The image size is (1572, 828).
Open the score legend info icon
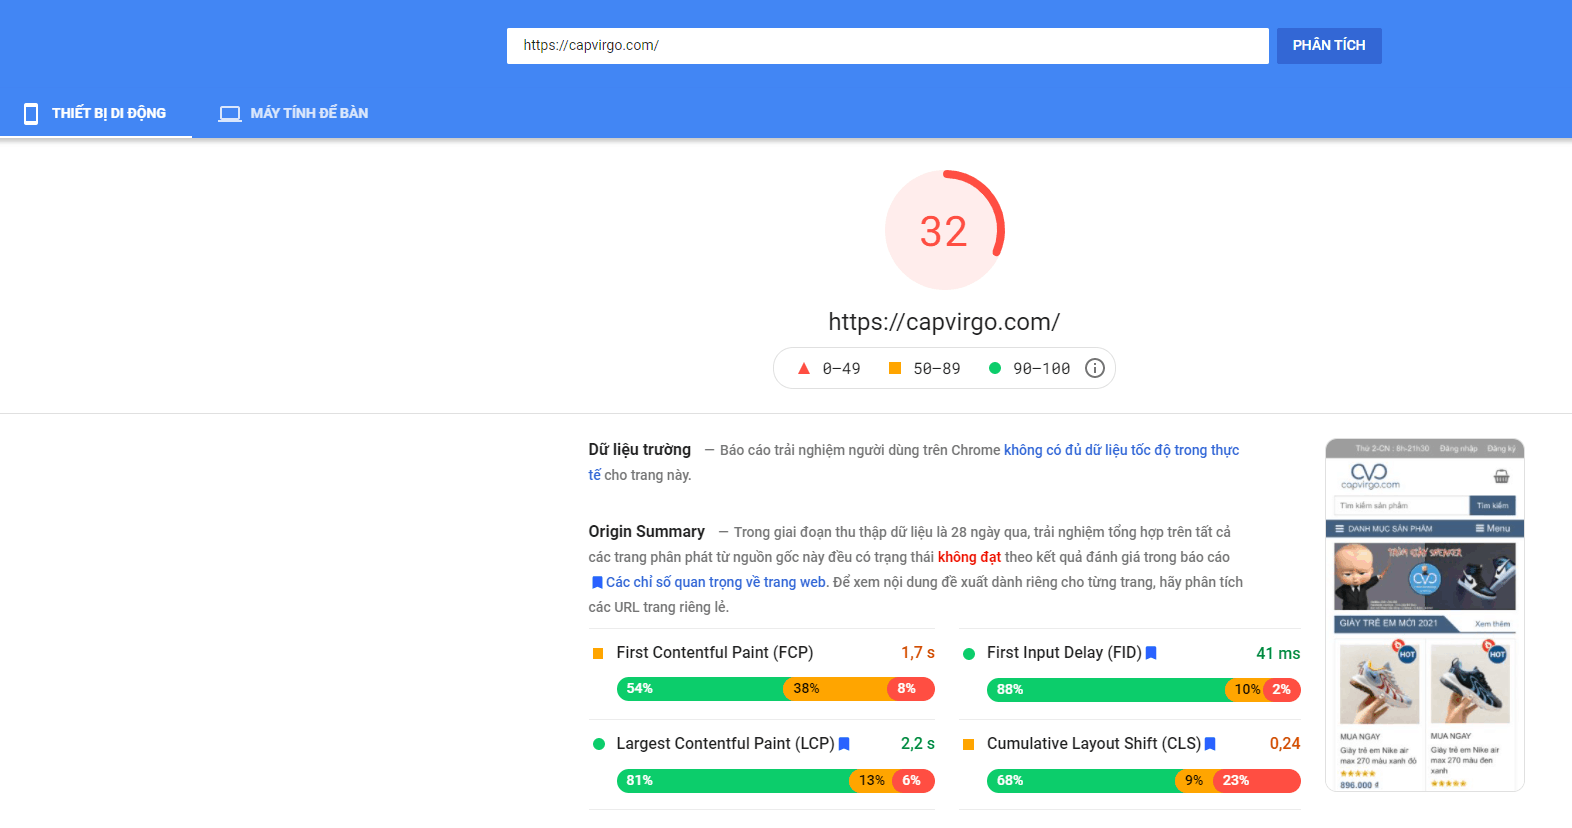pyautogui.click(x=1095, y=368)
